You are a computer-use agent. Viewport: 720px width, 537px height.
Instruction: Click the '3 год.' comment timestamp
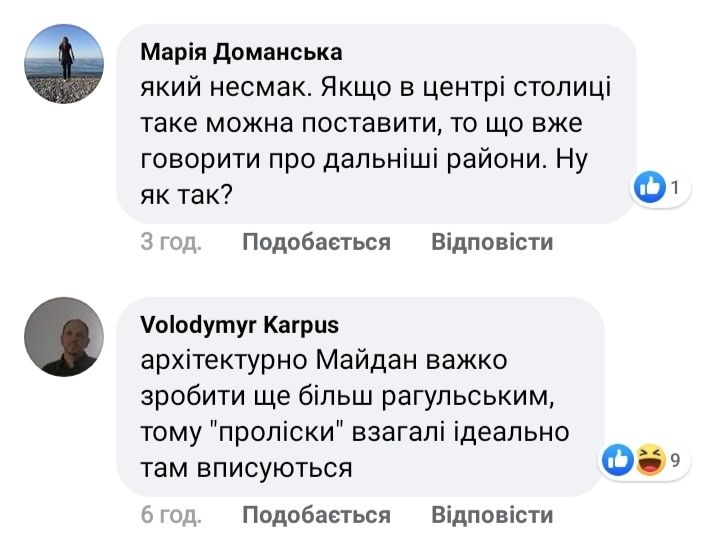click(x=171, y=242)
